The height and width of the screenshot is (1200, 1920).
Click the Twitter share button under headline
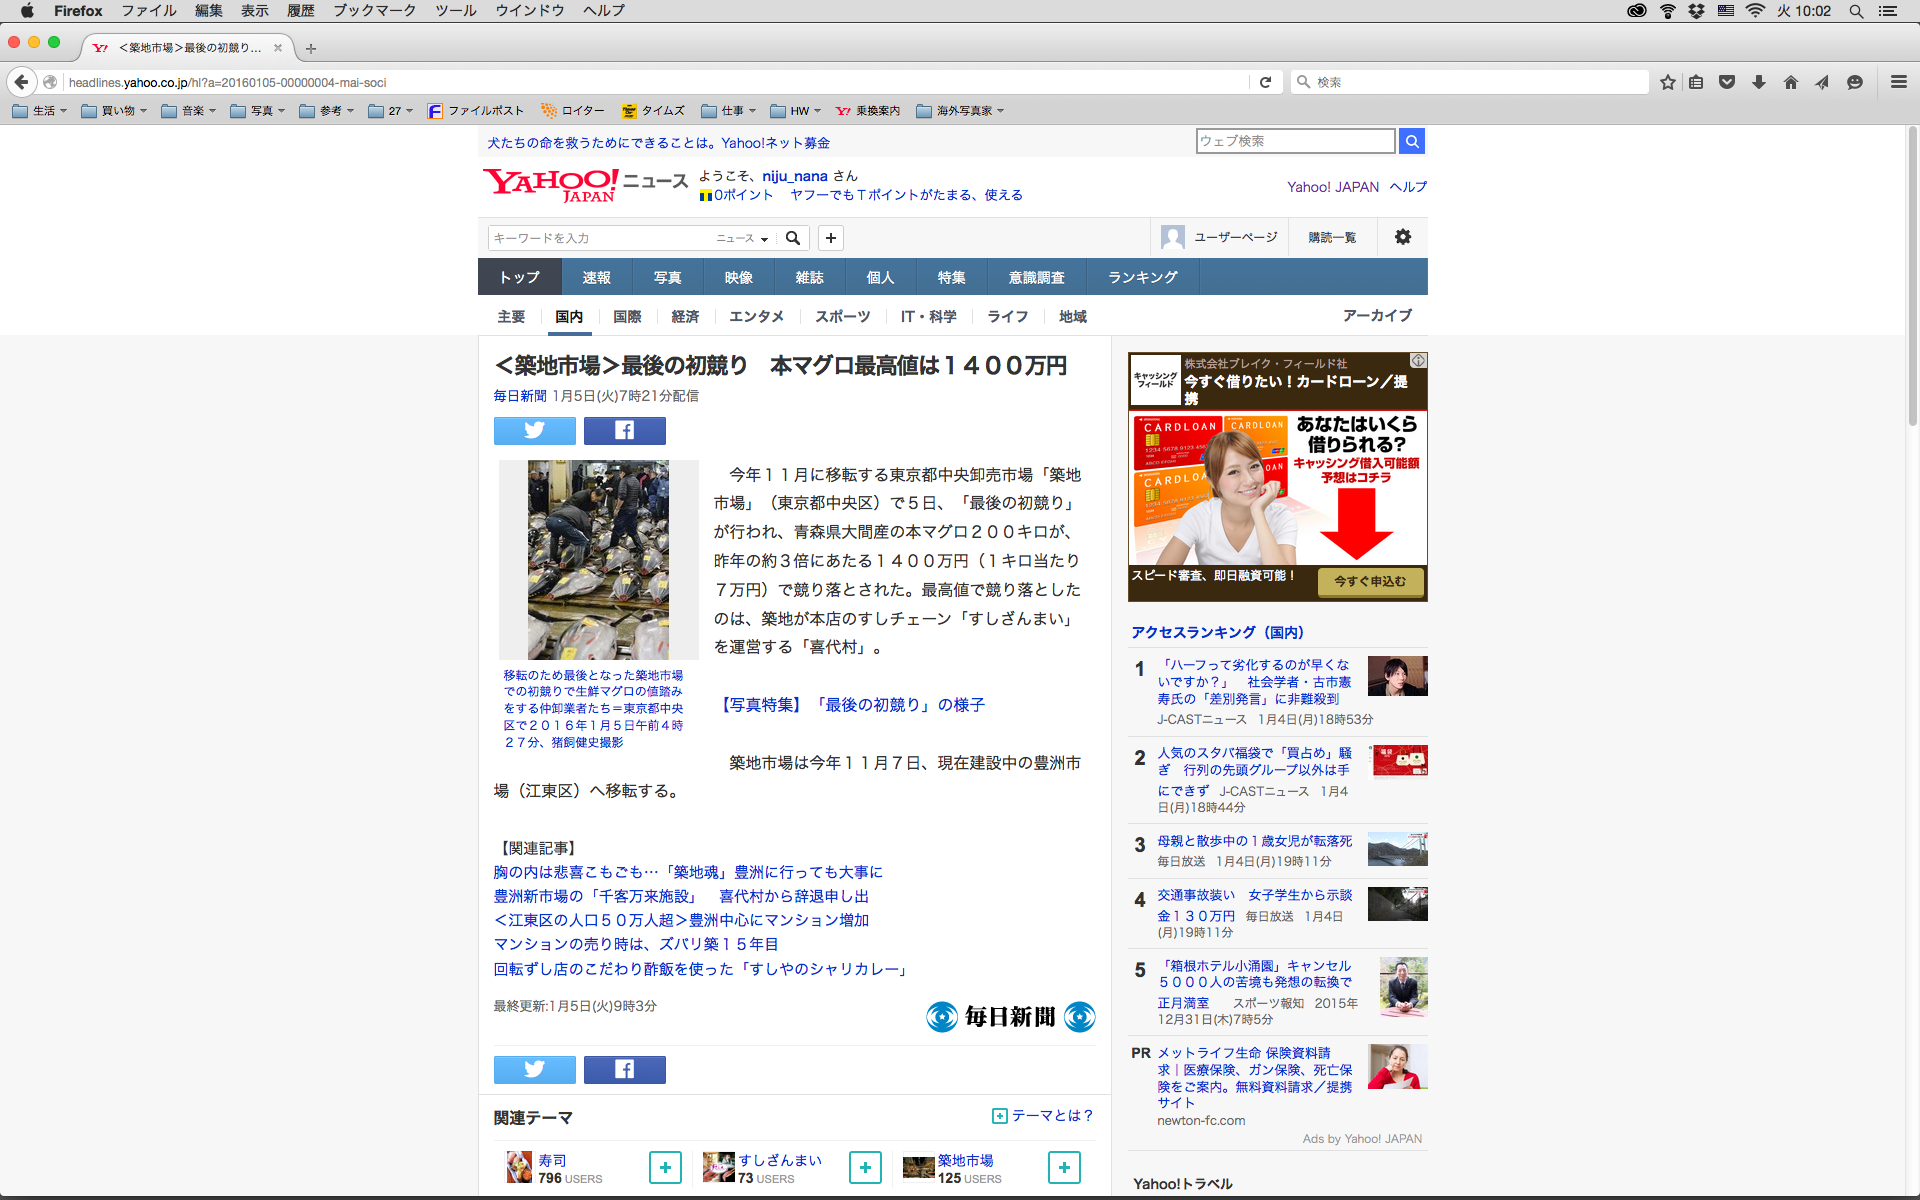(534, 431)
